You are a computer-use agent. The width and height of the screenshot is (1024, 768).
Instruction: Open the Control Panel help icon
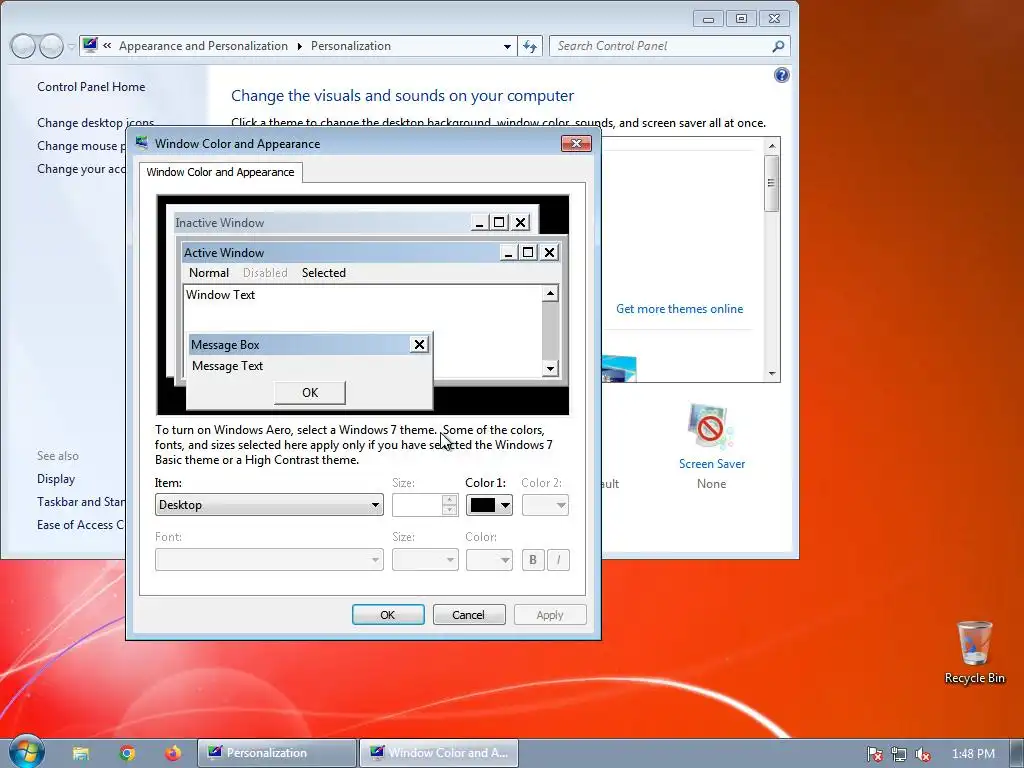(x=781, y=75)
